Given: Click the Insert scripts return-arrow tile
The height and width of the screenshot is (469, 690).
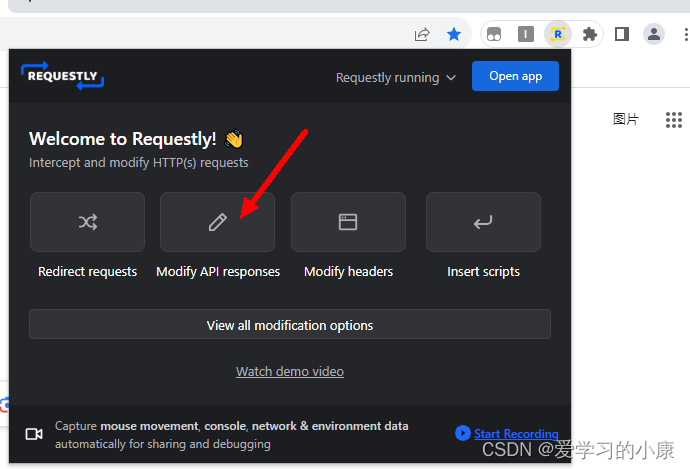Looking at the screenshot, I should click(483, 222).
